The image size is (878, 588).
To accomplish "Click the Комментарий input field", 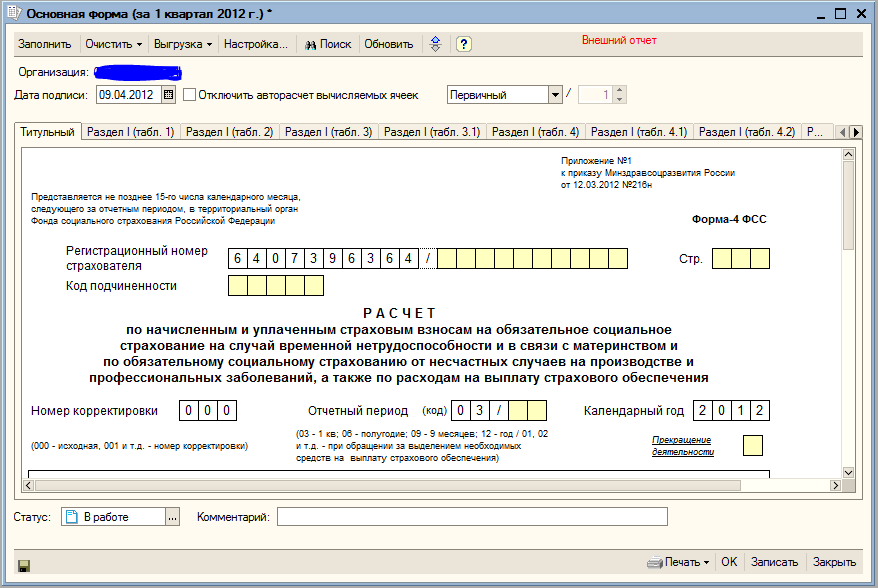I will 472,517.
